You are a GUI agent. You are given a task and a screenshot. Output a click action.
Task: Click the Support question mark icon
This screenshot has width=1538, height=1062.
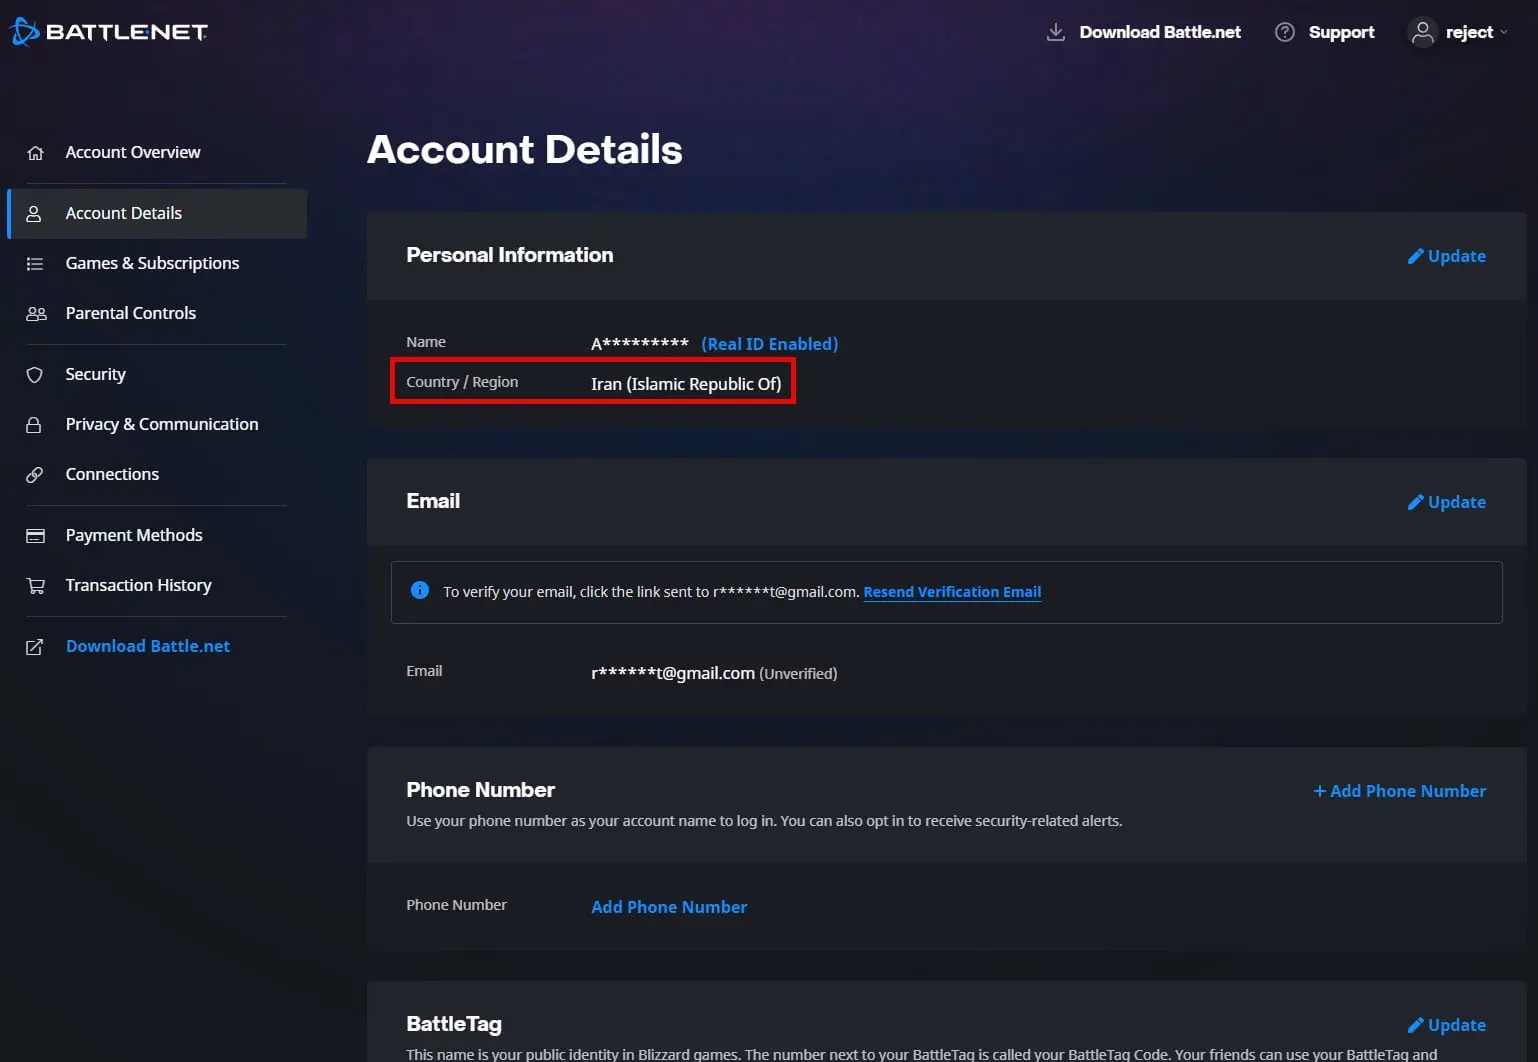tap(1285, 32)
